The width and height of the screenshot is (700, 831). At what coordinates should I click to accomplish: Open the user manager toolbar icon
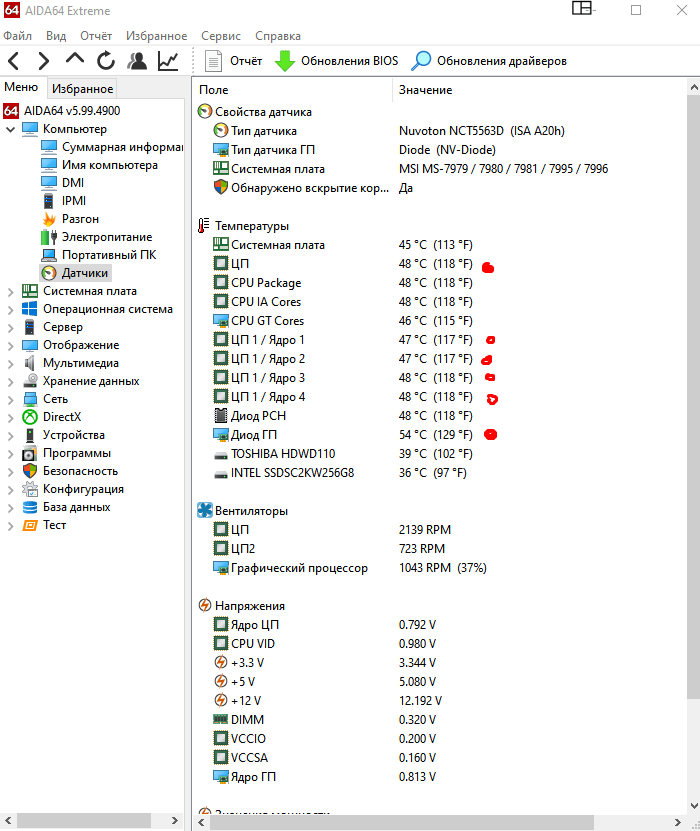pyautogui.click(x=137, y=61)
